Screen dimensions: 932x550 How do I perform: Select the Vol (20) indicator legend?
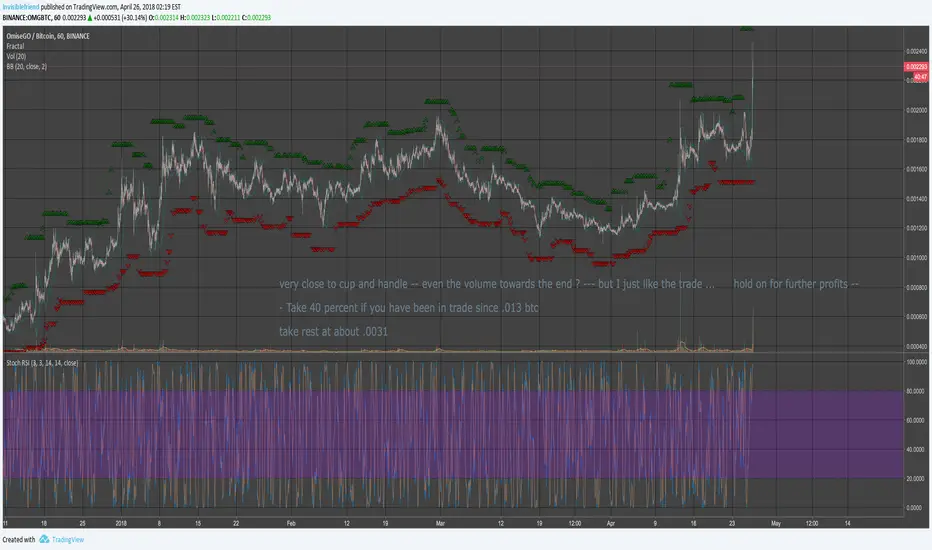(16, 56)
